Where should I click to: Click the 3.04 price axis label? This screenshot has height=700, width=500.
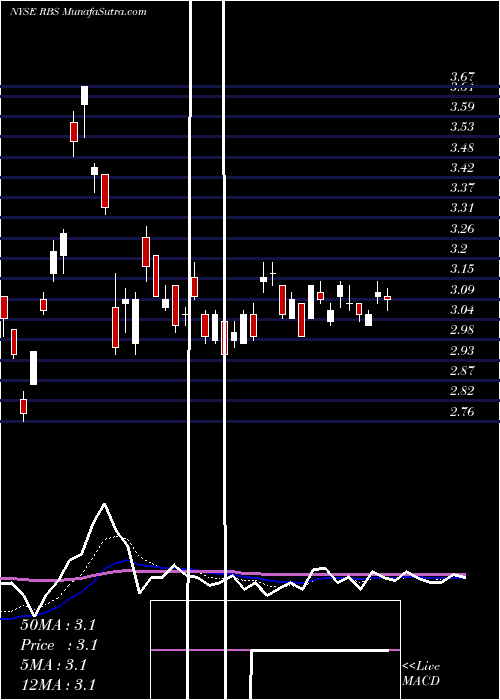click(462, 310)
